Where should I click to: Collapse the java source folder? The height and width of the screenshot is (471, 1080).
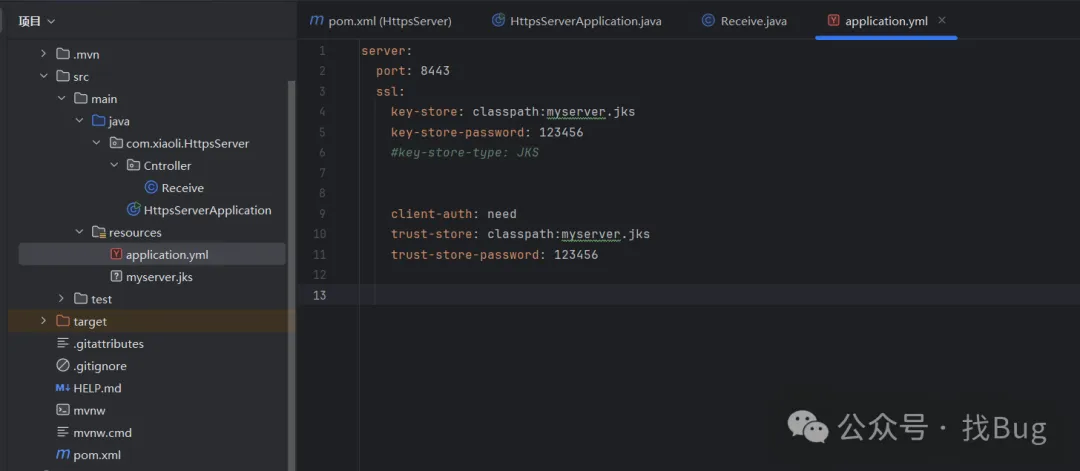[79, 121]
